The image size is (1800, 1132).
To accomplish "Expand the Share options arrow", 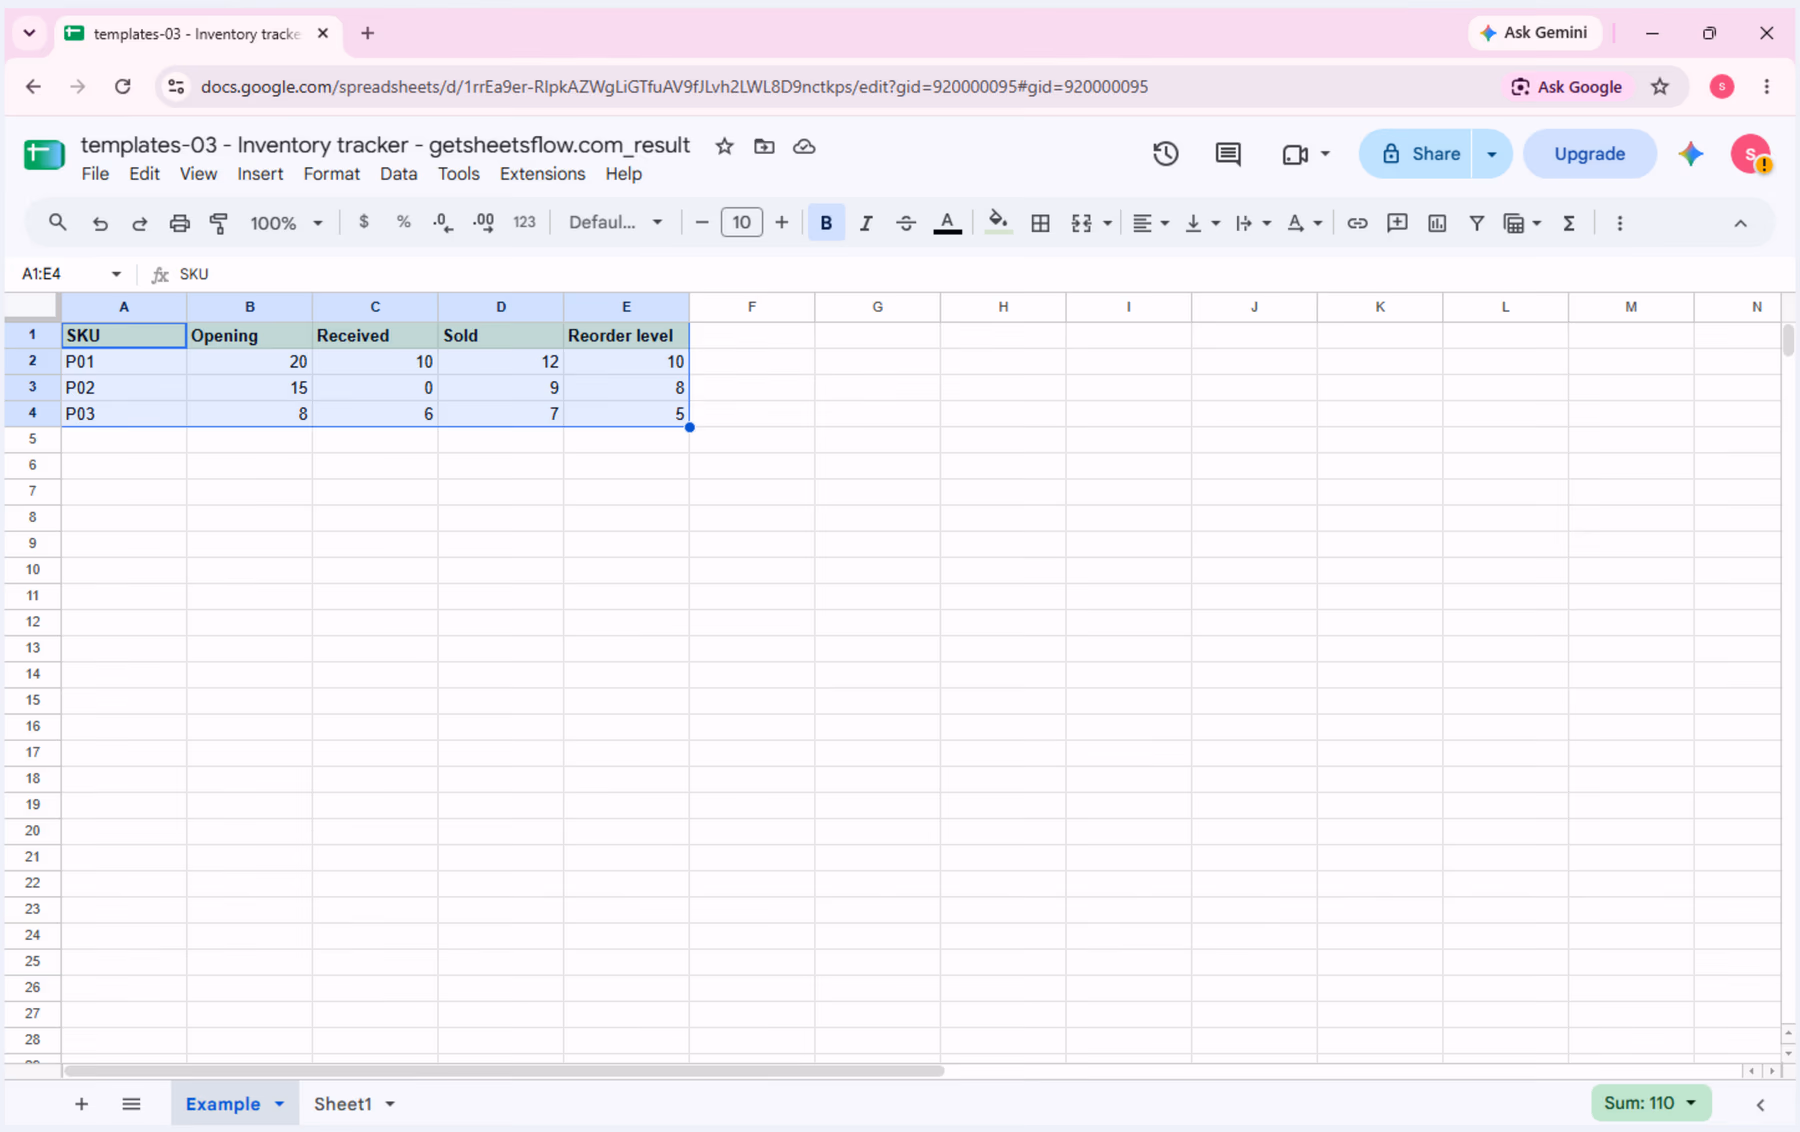I will coord(1492,154).
